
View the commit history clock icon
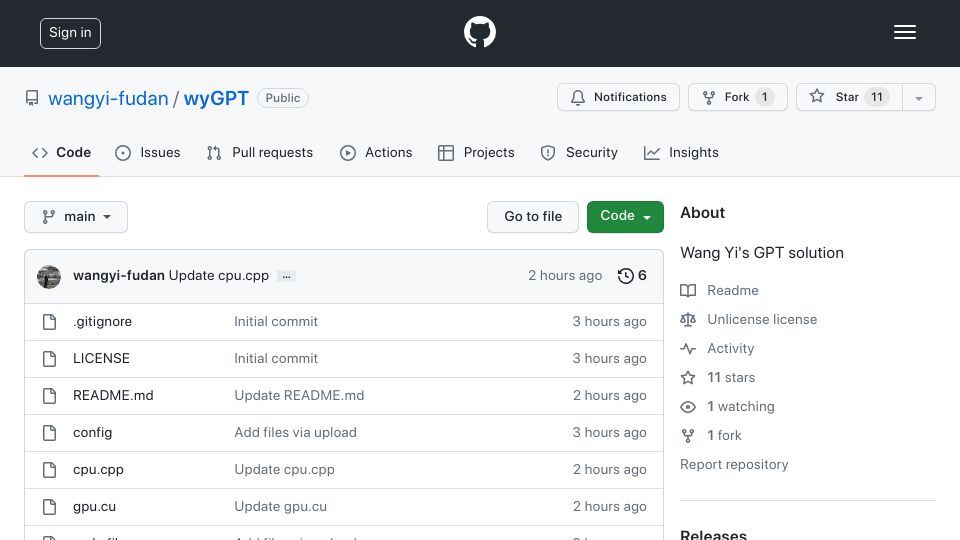pyautogui.click(x=625, y=276)
